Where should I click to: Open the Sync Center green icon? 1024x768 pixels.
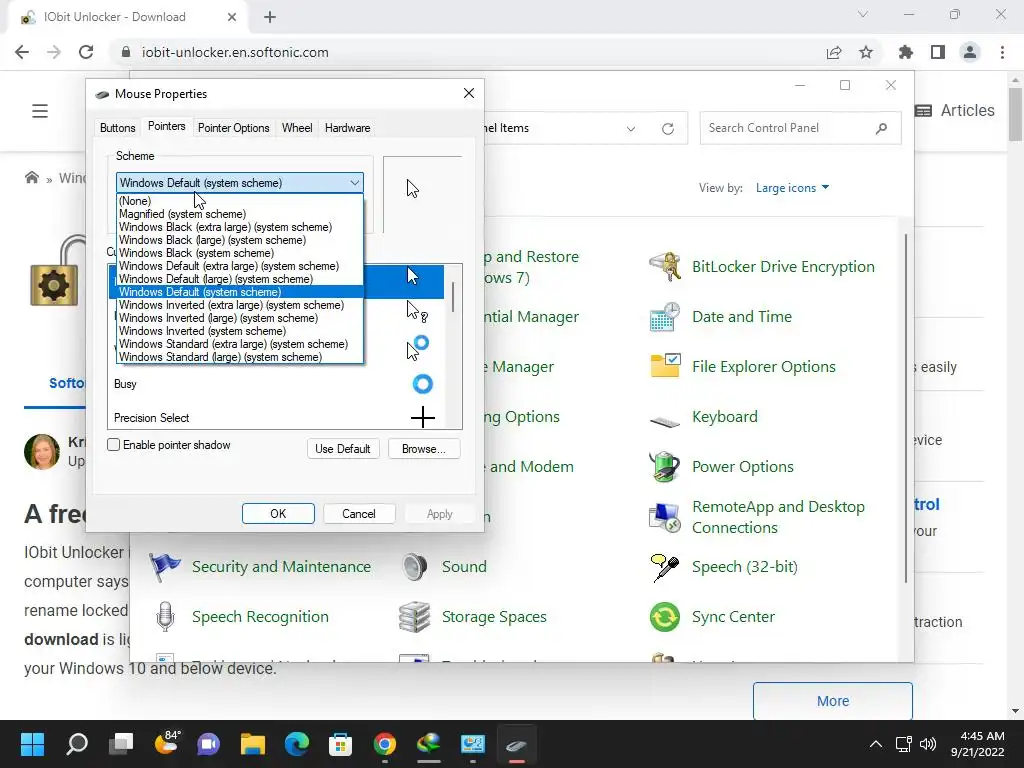(665, 616)
